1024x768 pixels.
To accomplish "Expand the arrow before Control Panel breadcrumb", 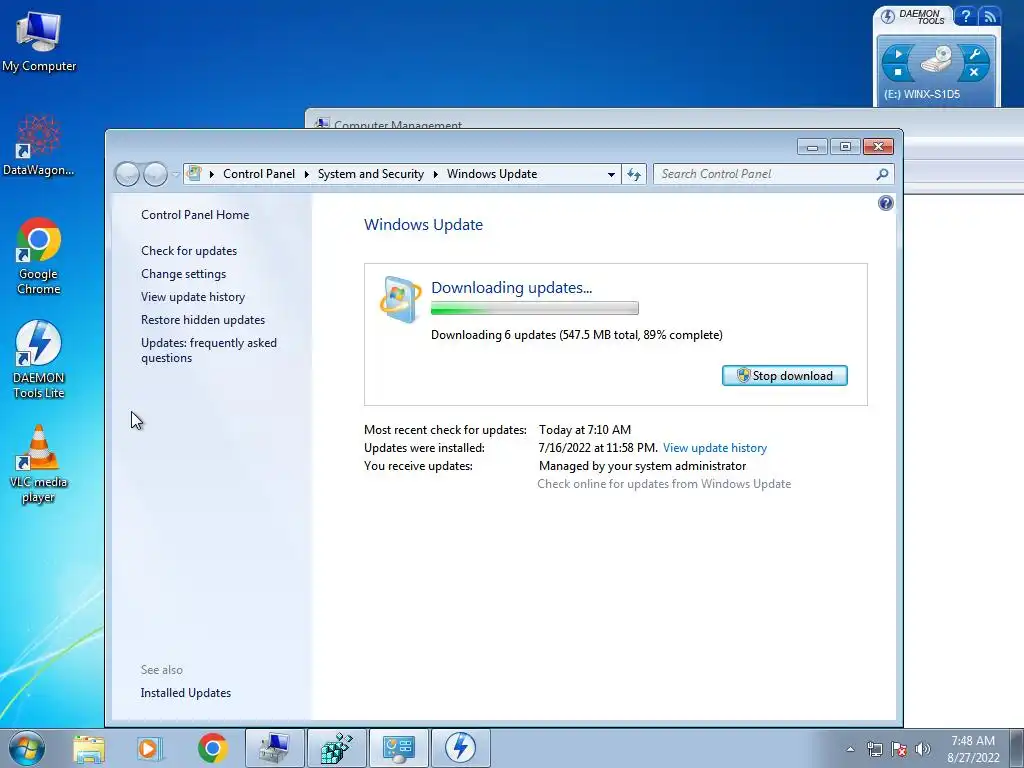I will (x=212, y=174).
